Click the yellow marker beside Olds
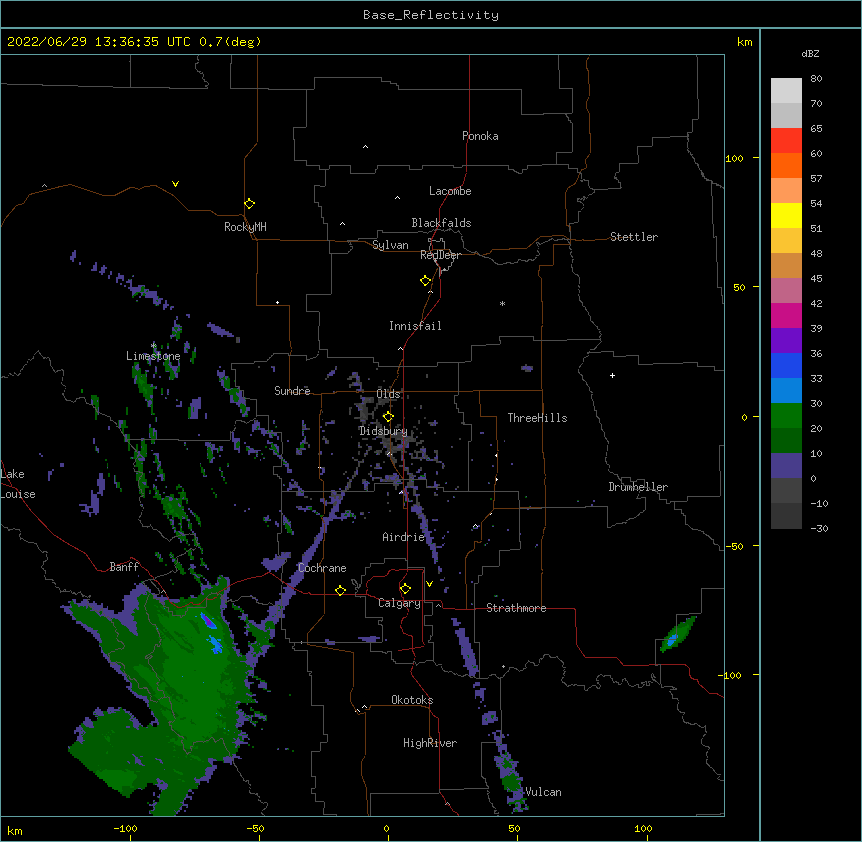Screen dimensions: 862x842 (388, 417)
